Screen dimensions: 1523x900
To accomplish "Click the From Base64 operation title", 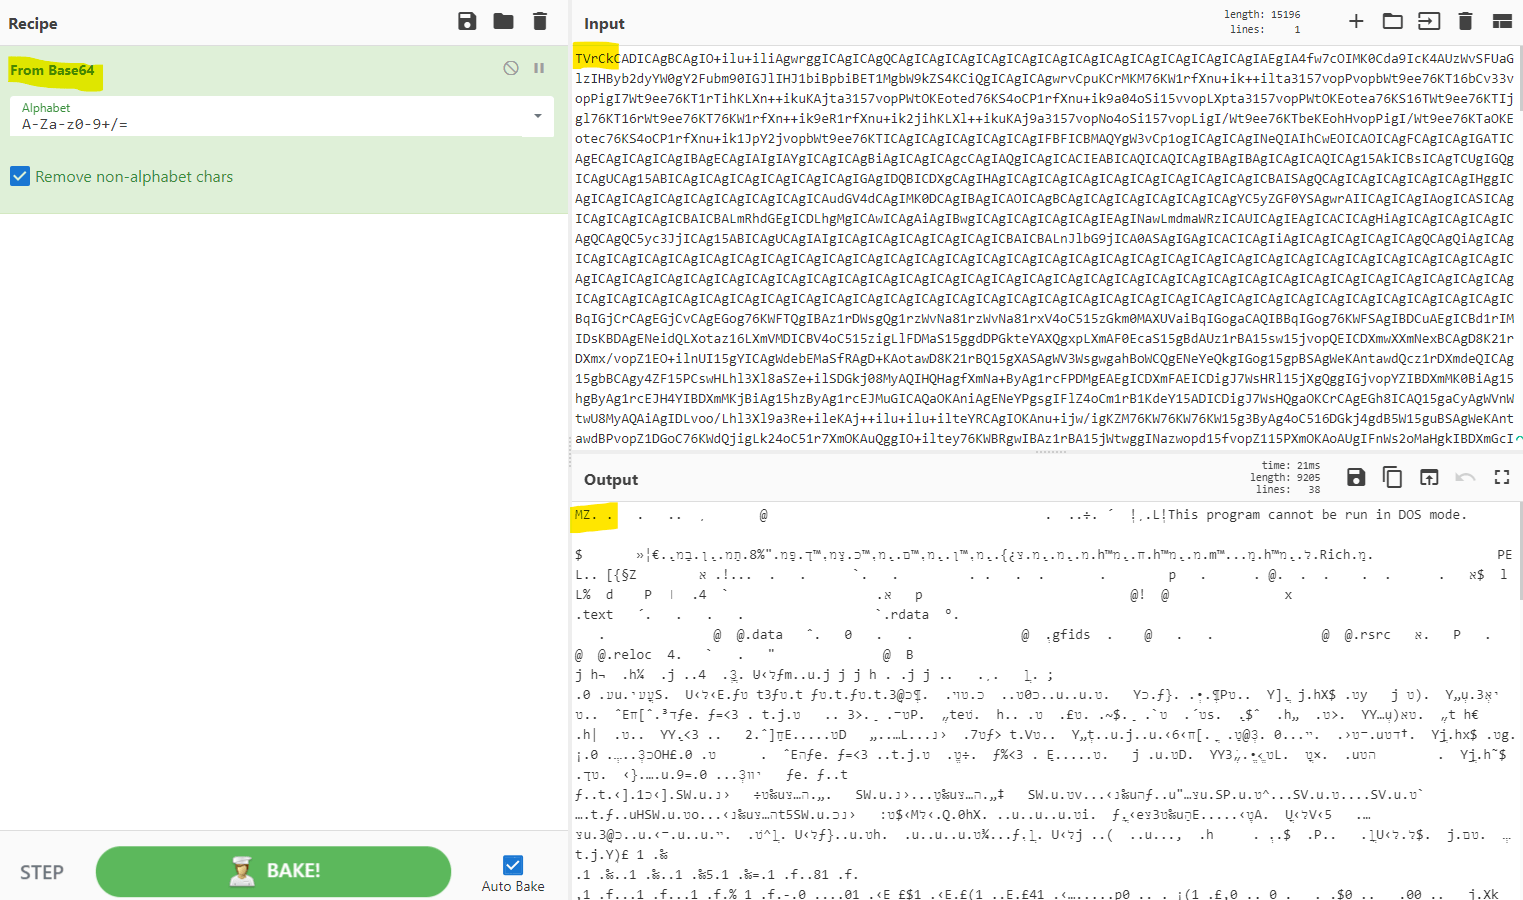I will pyautogui.click(x=52, y=70).
